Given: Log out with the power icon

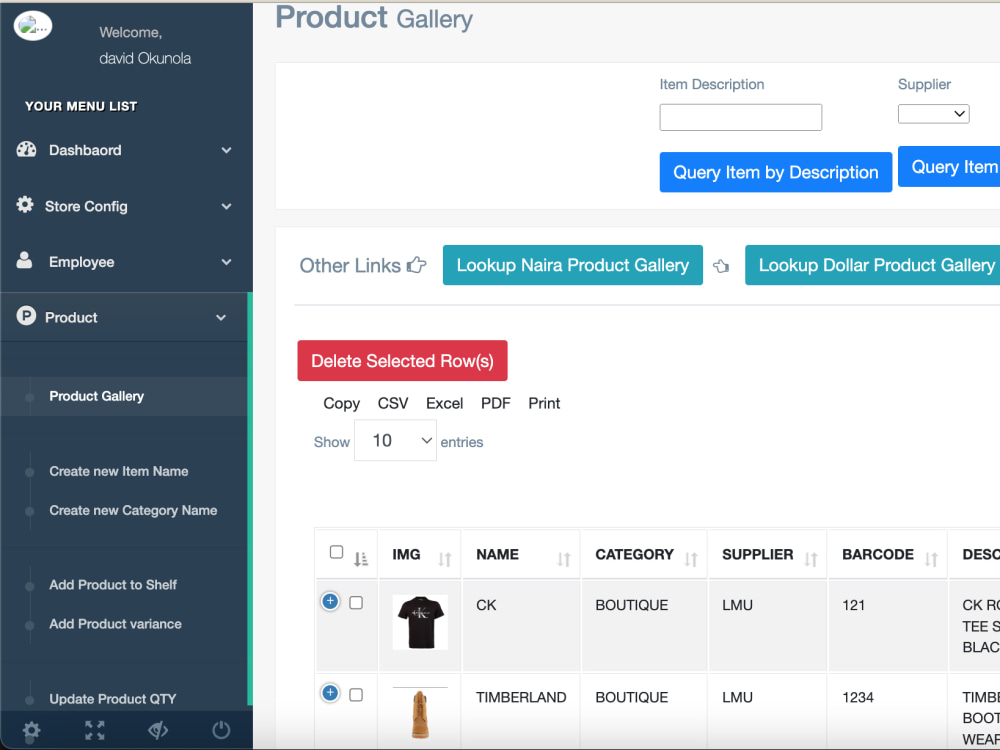Looking at the screenshot, I should (221, 730).
